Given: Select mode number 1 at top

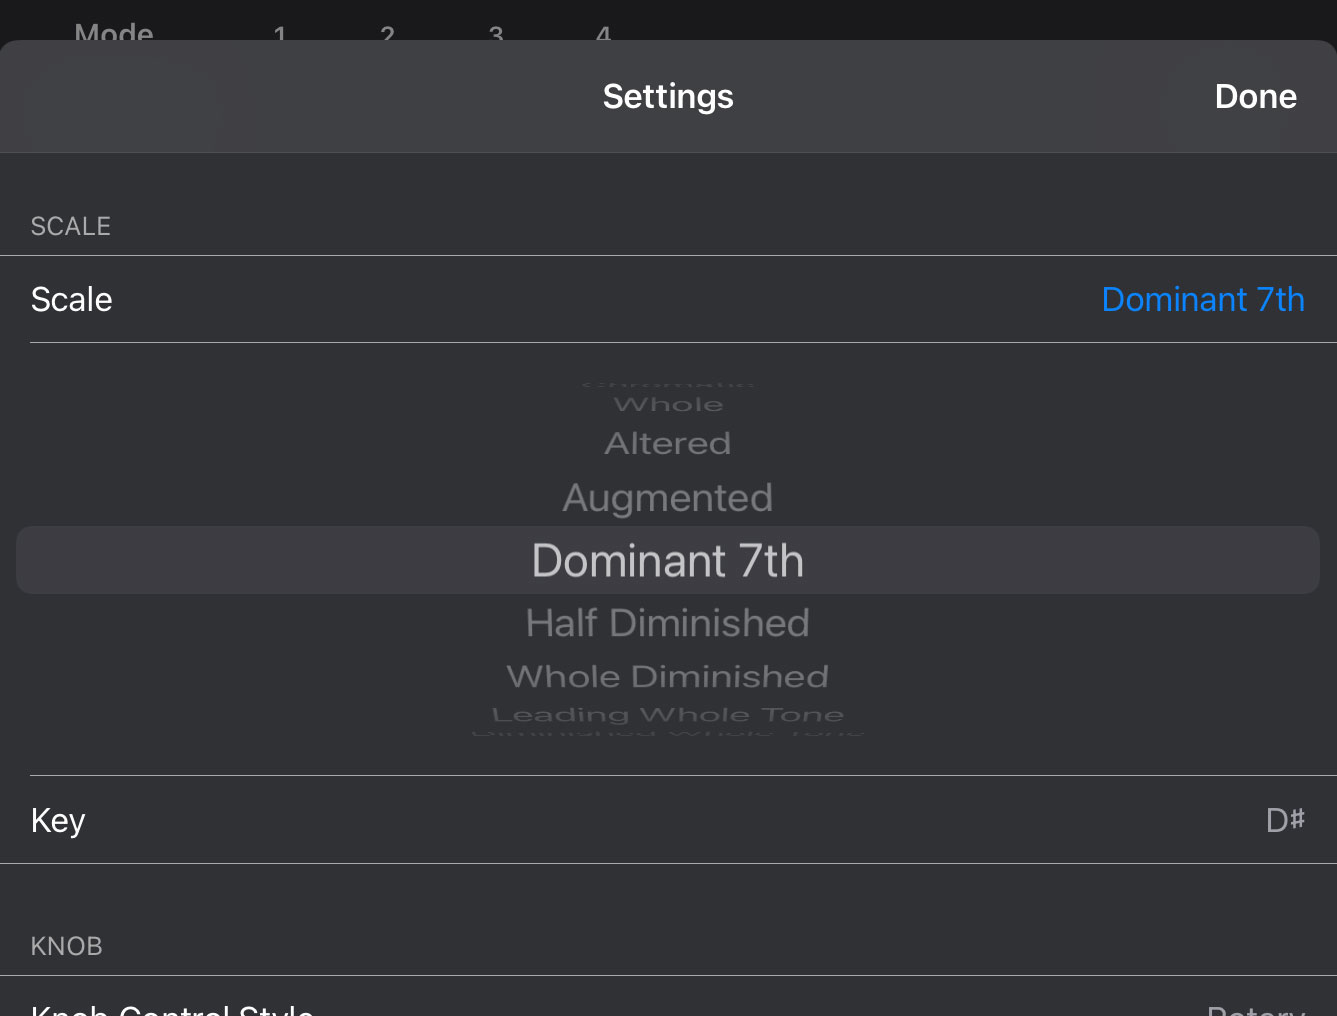Looking at the screenshot, I should point(280,34).
